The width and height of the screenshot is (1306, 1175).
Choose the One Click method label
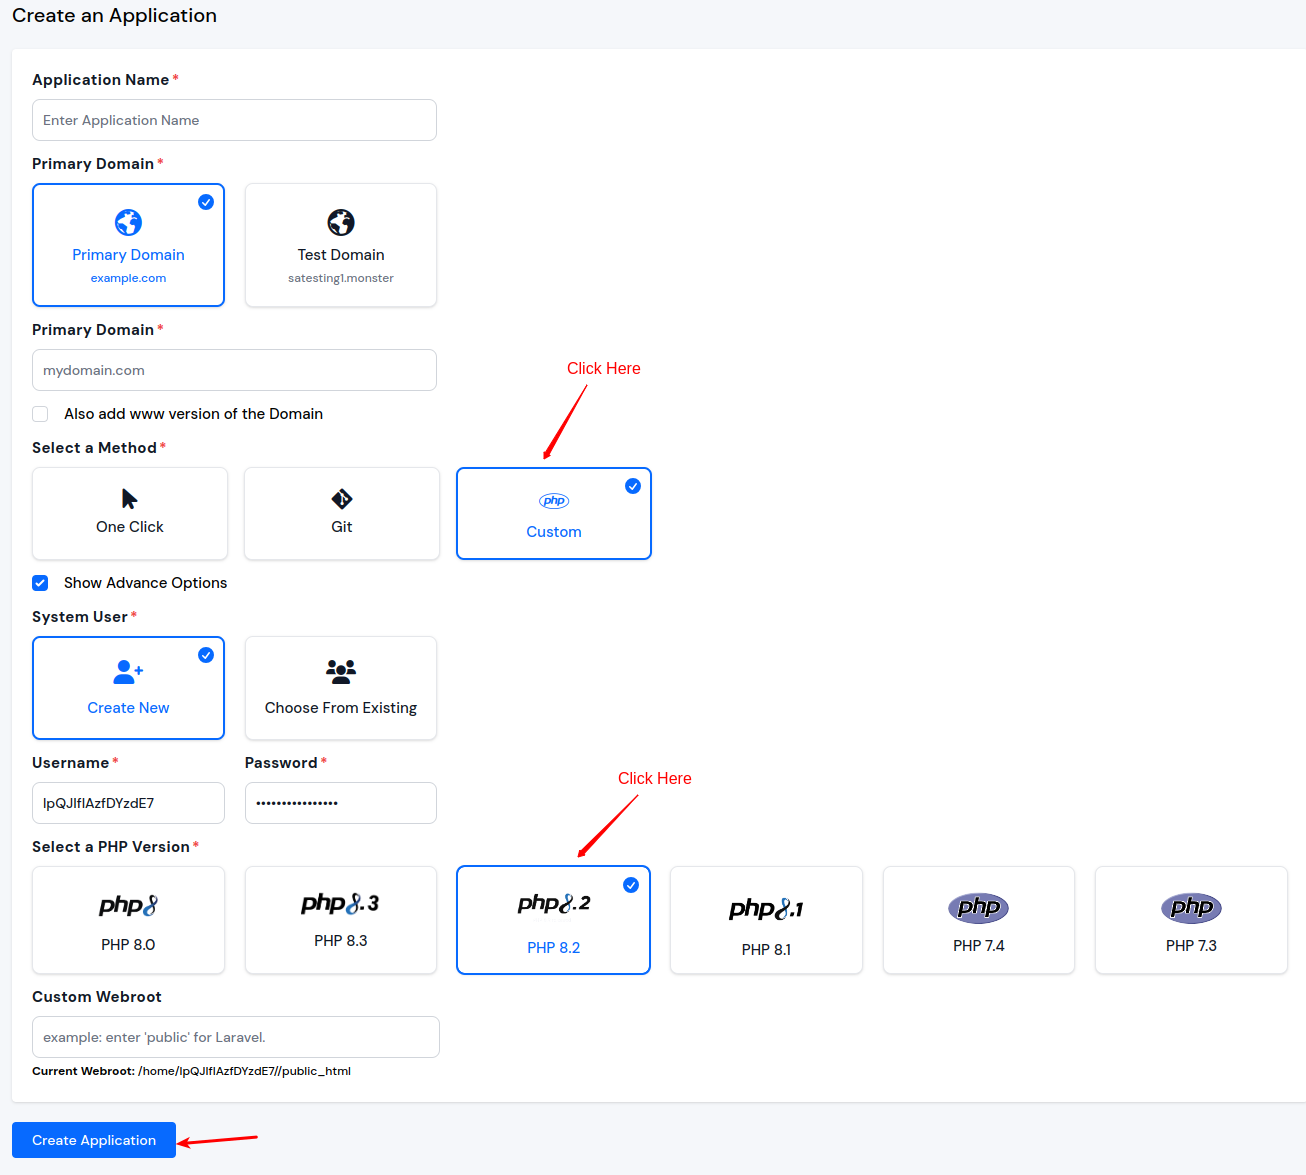(x=130, y=527)
